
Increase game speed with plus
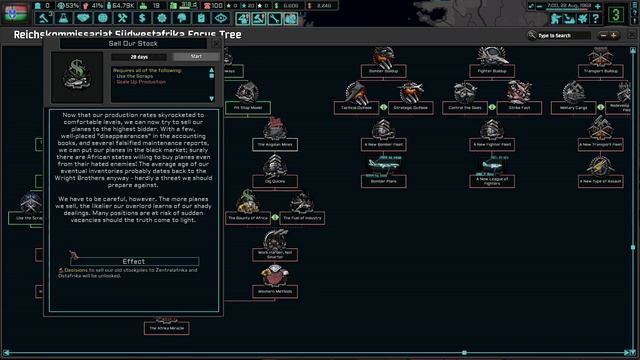click(x=598, y=6)
